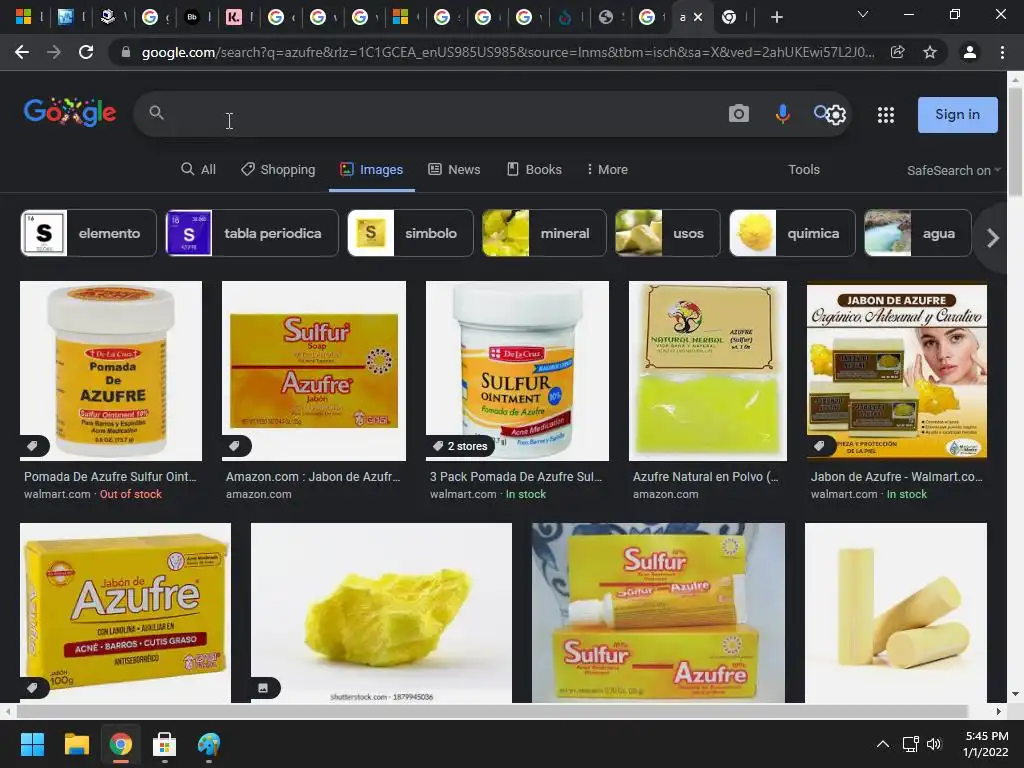Open Jabon de Azufre - Walmart.co... link
Screen dimensions: 1024x768
[897, 477]
